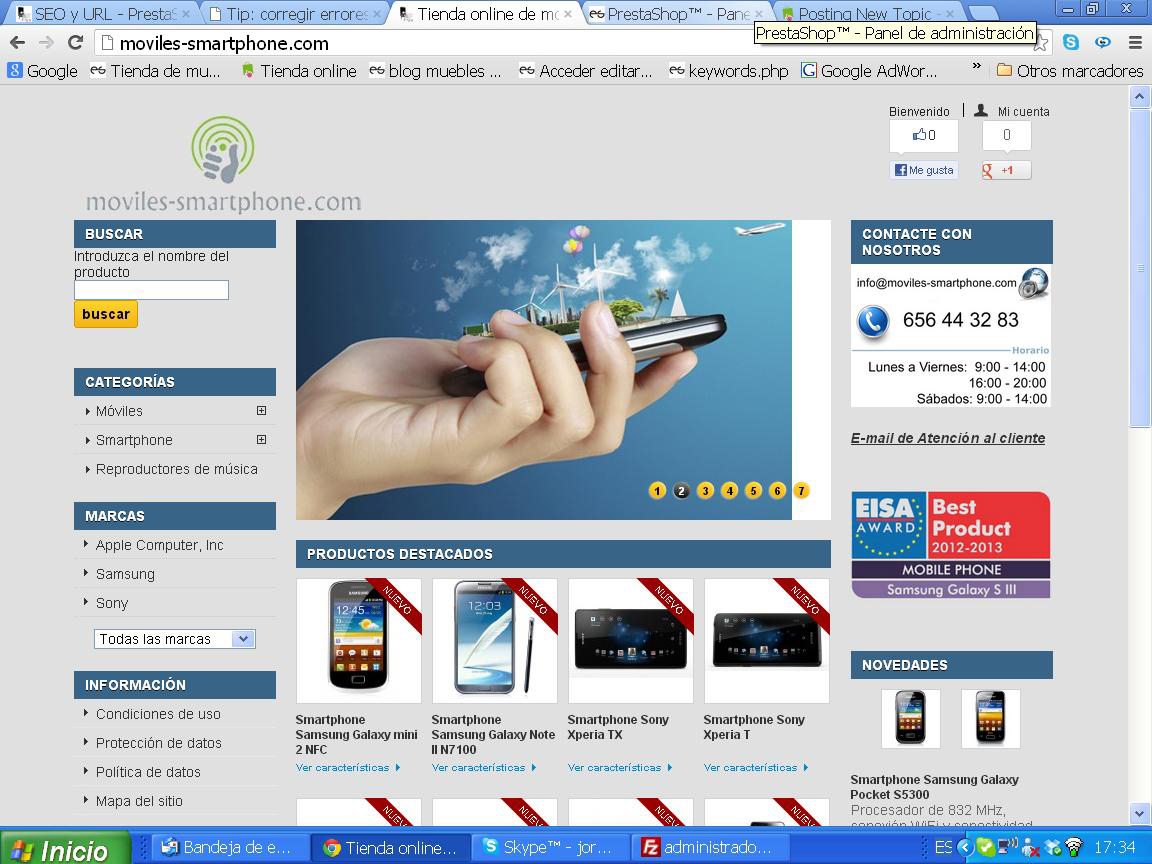Click the Inicio start button
The height and width of the screenshot is (864, 1152).
pos(65,848)
